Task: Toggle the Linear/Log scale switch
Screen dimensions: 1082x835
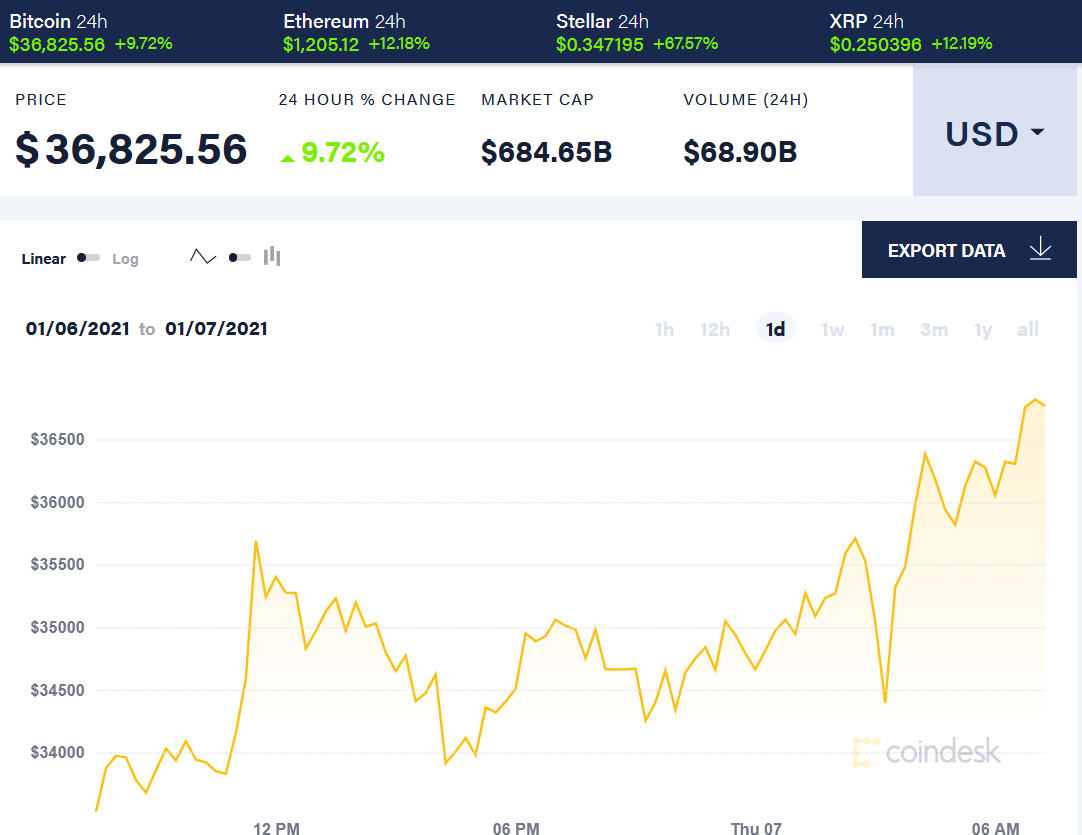Action: pyautogui.click(x=88, y=258)
